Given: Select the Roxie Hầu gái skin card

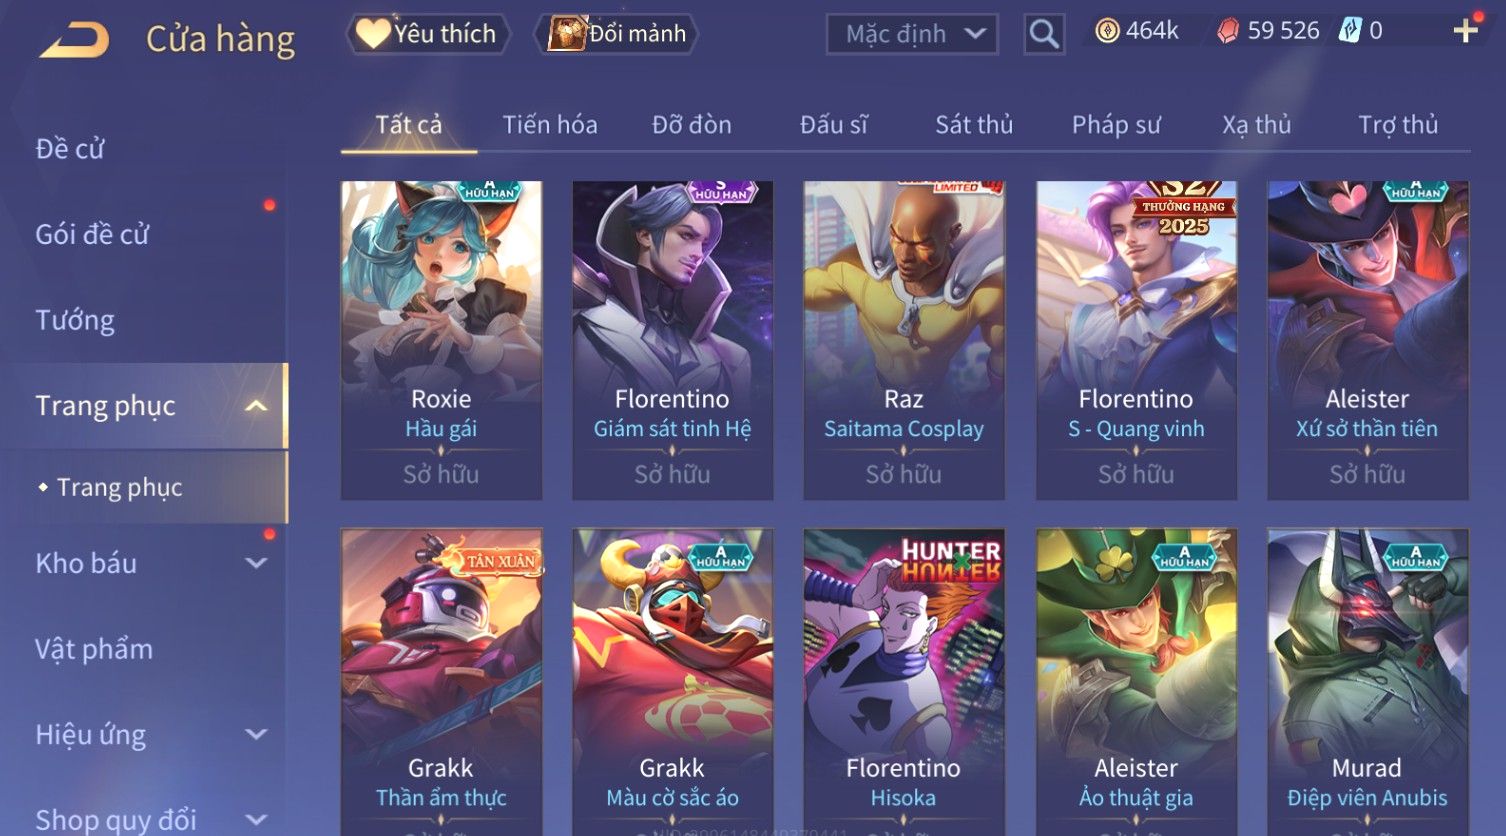Looking at the screenshot, I should tap(441, 340).
